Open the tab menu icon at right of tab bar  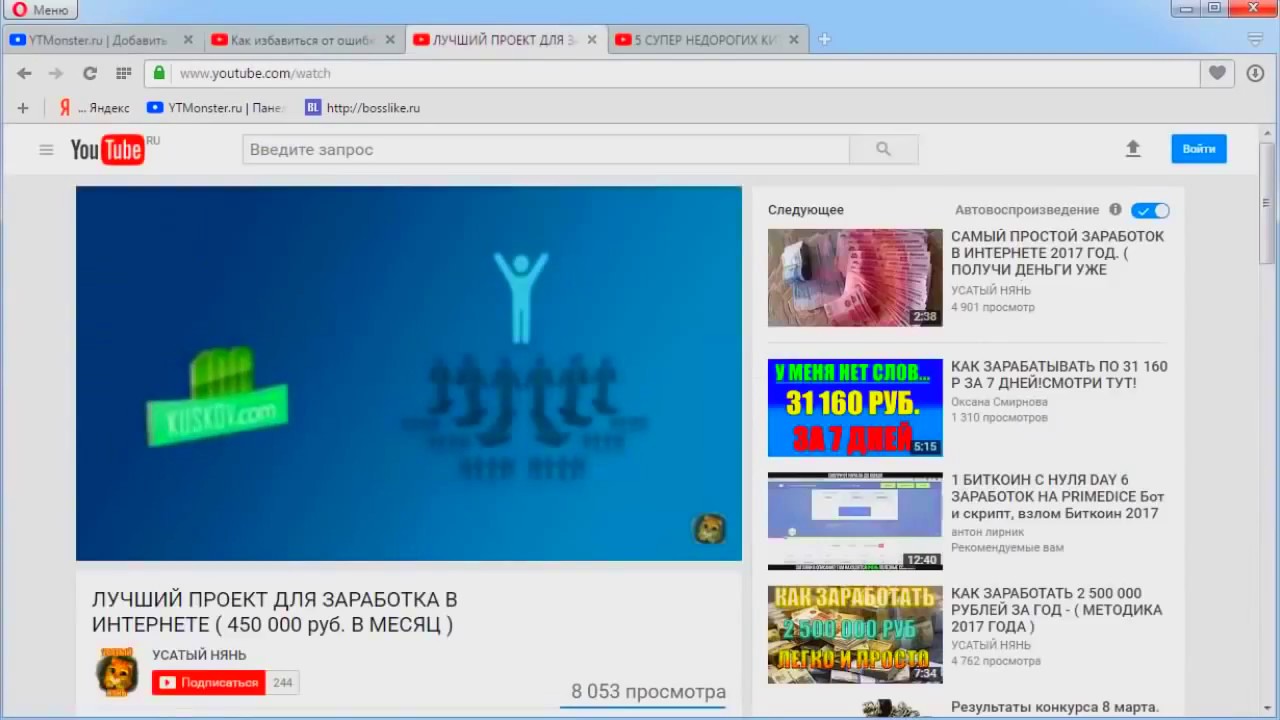1256,40
